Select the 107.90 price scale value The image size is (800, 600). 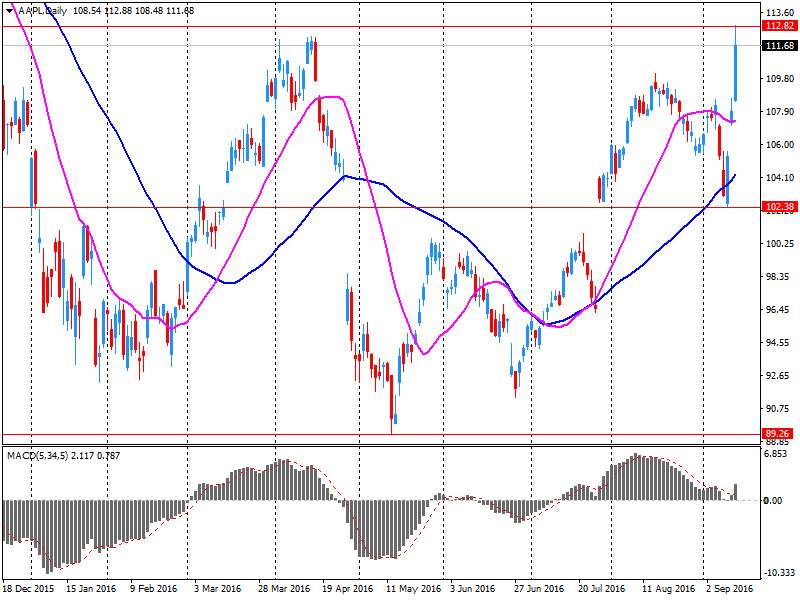coord(780,112)
